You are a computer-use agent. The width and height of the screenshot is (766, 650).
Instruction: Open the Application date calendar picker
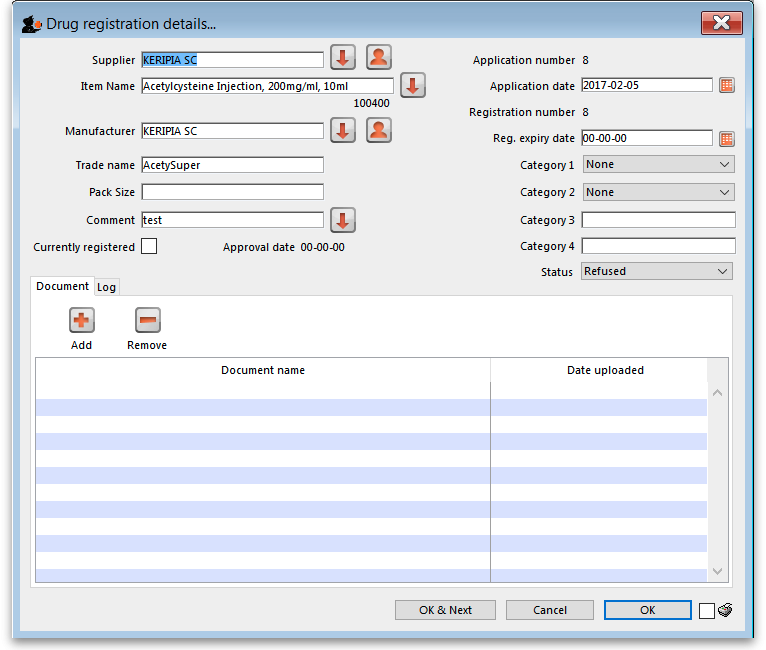(x=727, y=86)
